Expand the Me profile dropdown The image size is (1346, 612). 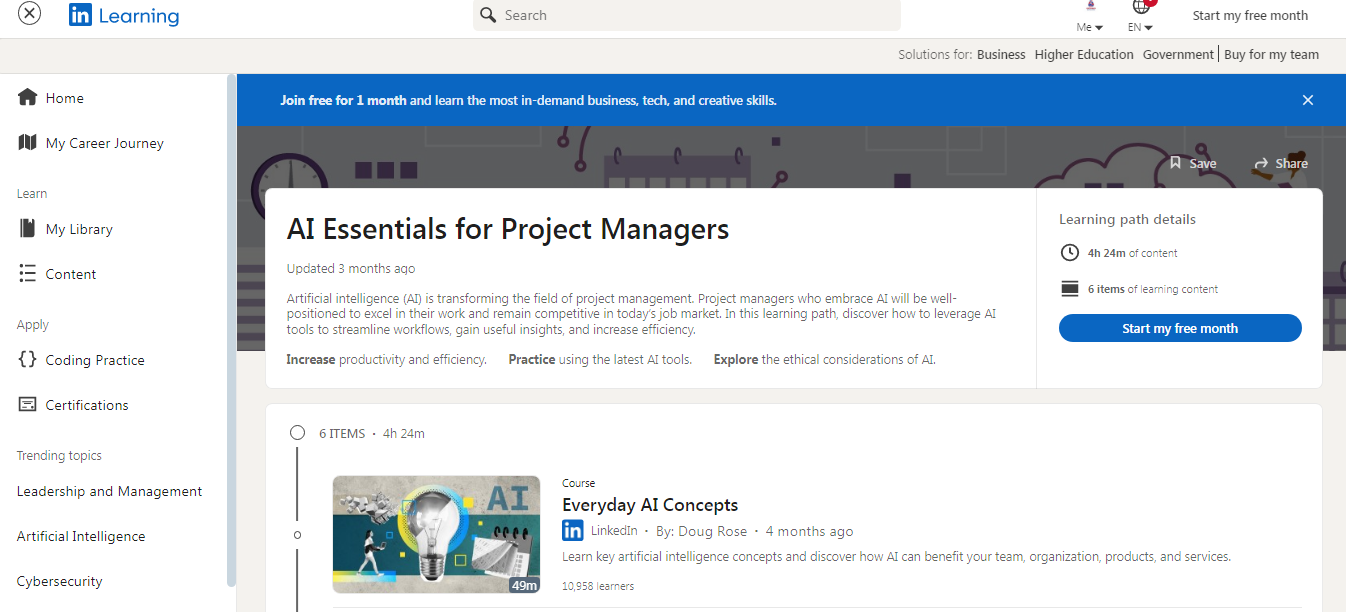pos(1089,27)
